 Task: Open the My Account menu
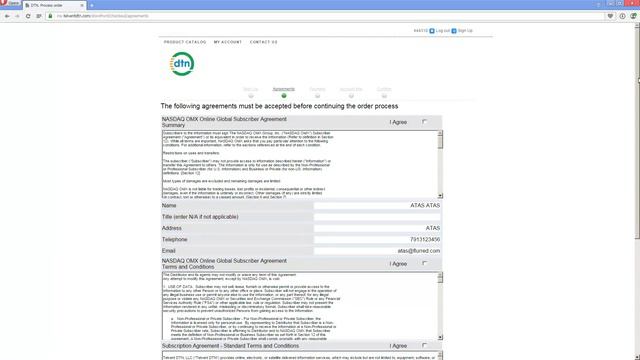point(228,42)
